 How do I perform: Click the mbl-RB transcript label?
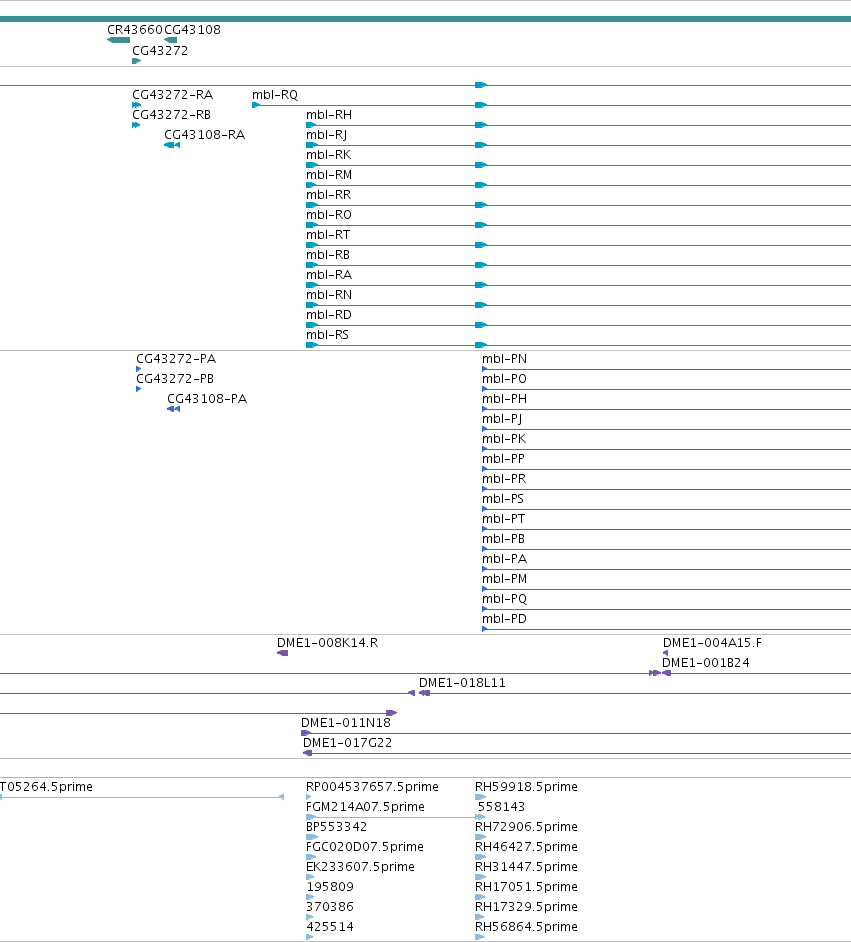point(328,255)
